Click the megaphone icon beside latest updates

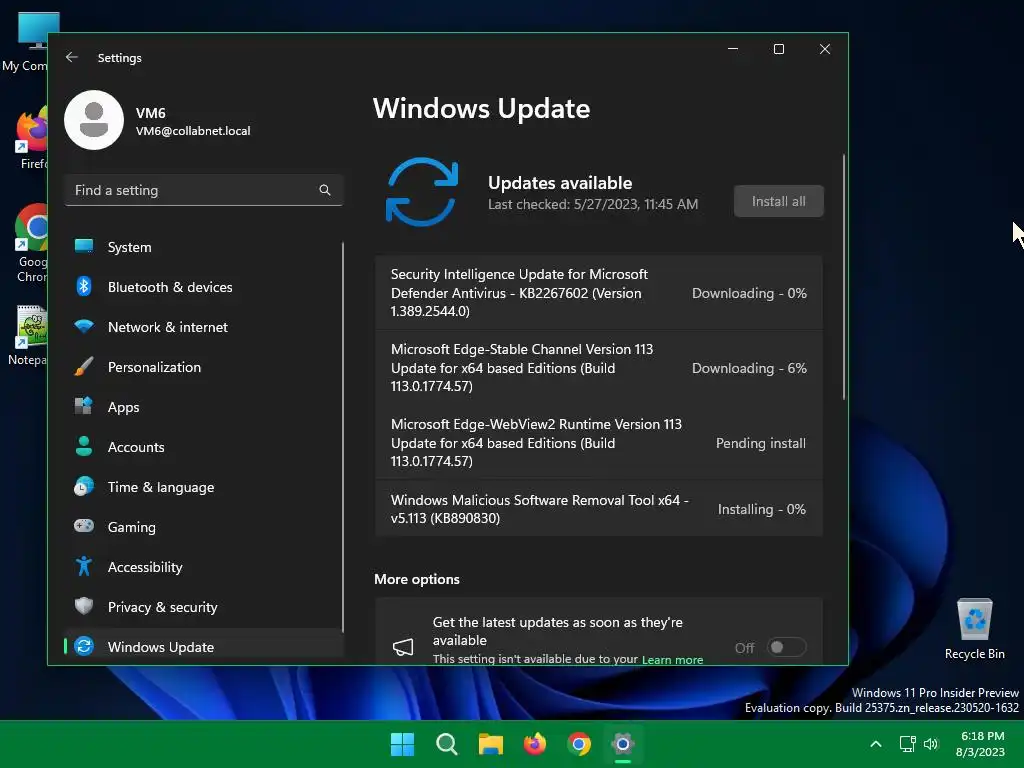[x=403, y=647]
